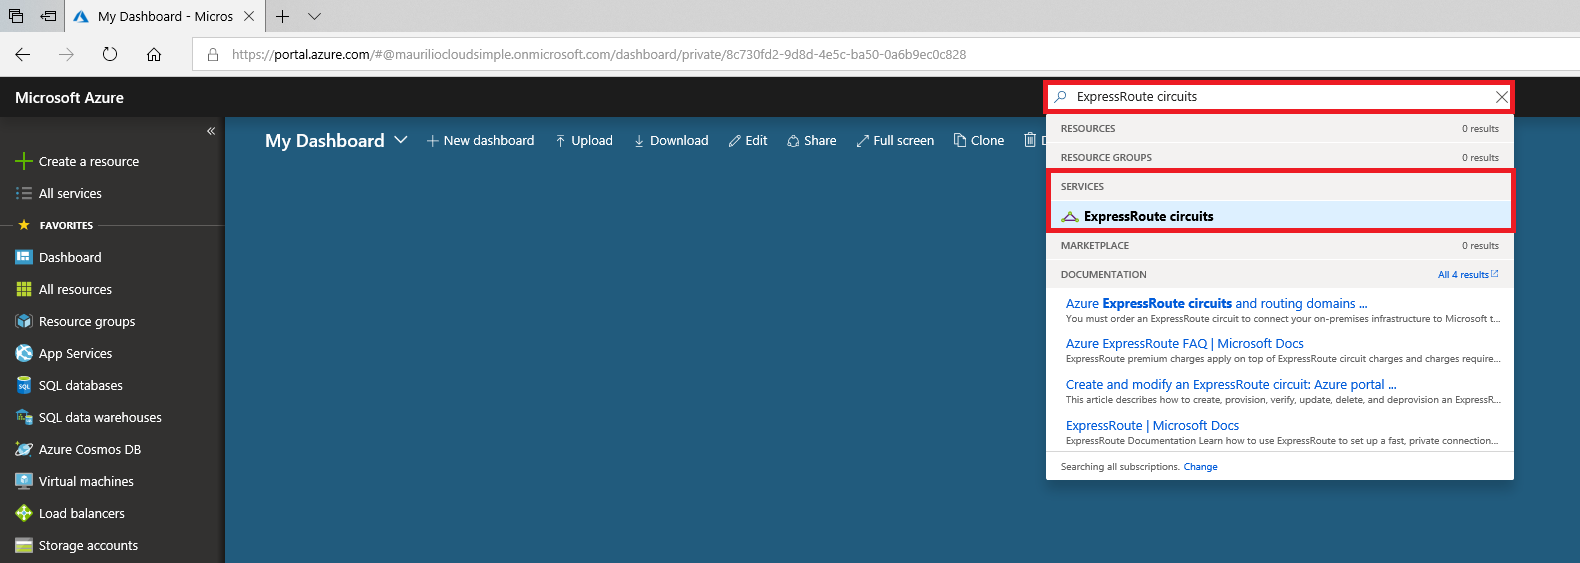Click the SQL databases icon
The width and height of the screenshot is (1580, 563).
[x=24, y=385]
